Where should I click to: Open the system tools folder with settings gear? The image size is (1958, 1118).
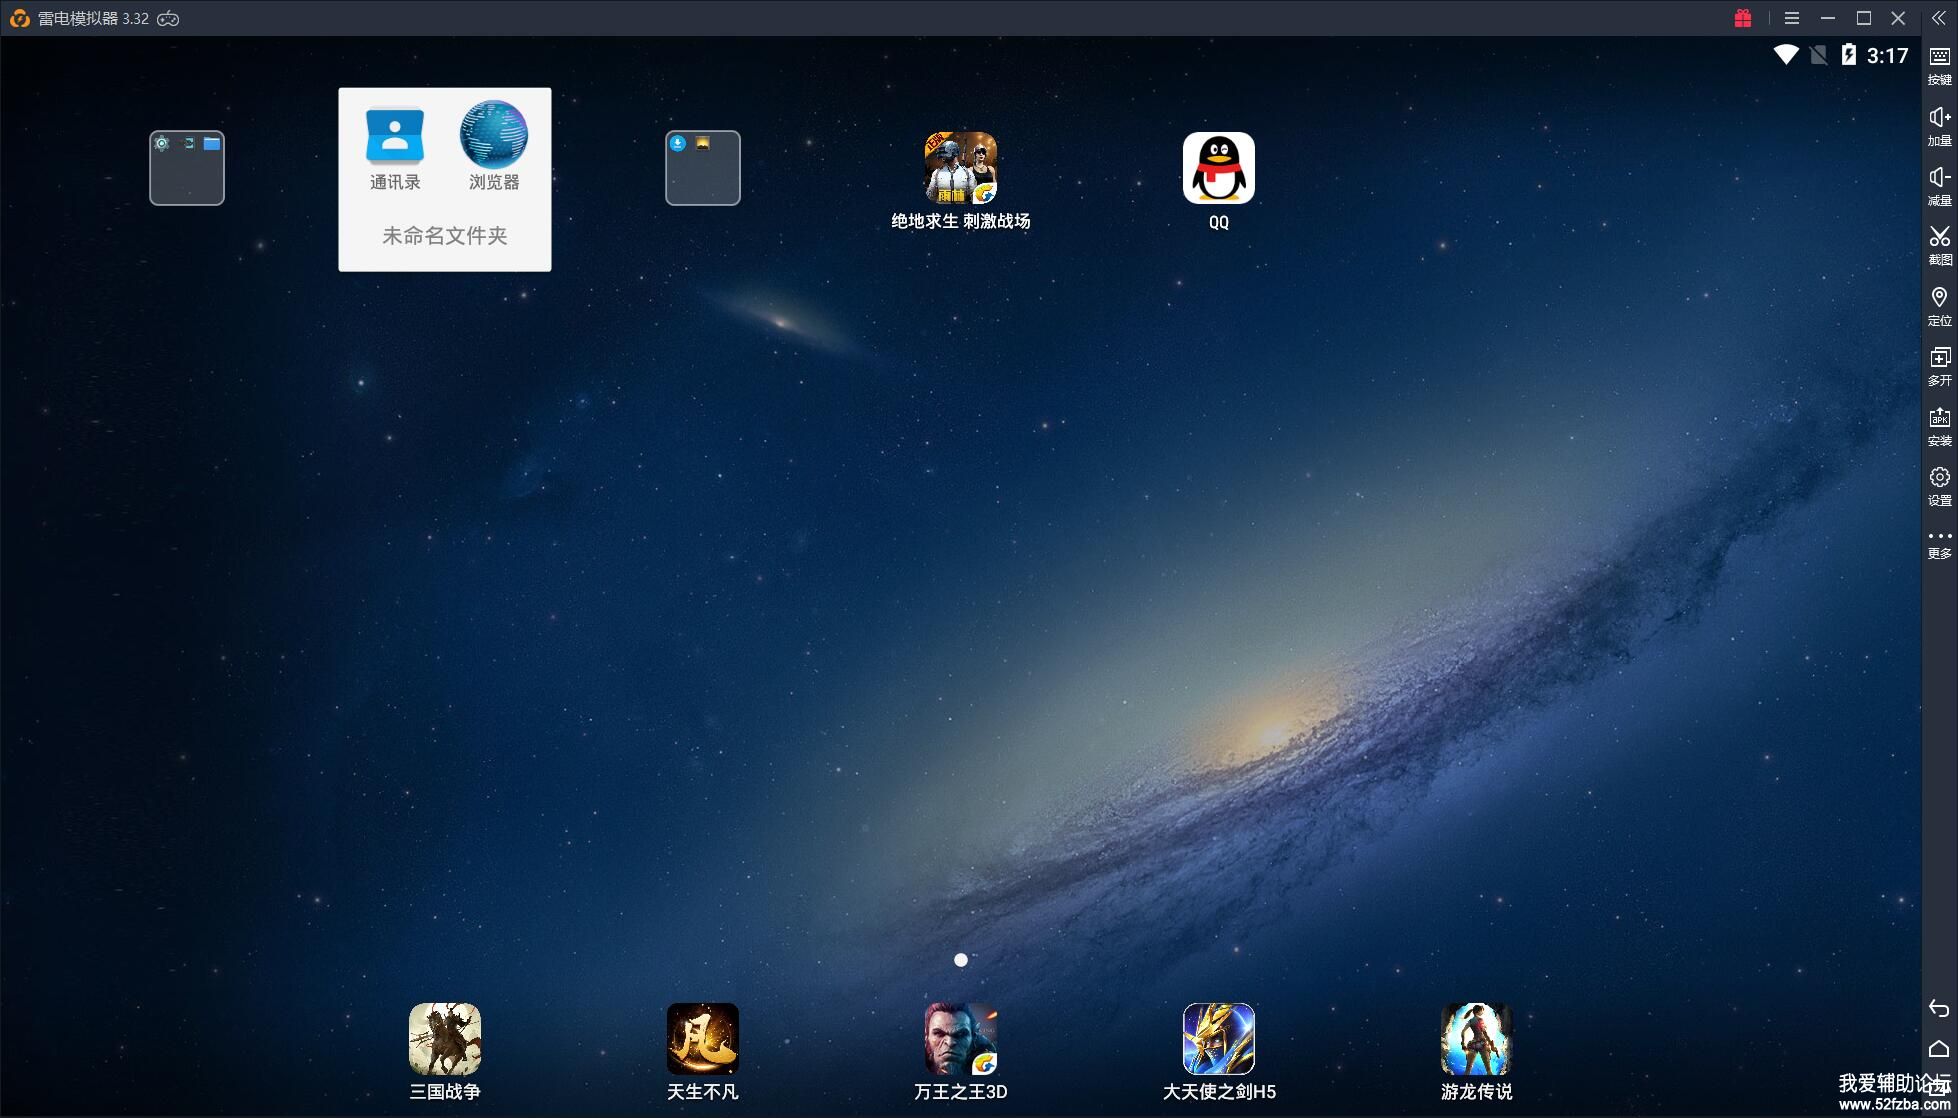(x=187, y=168)
